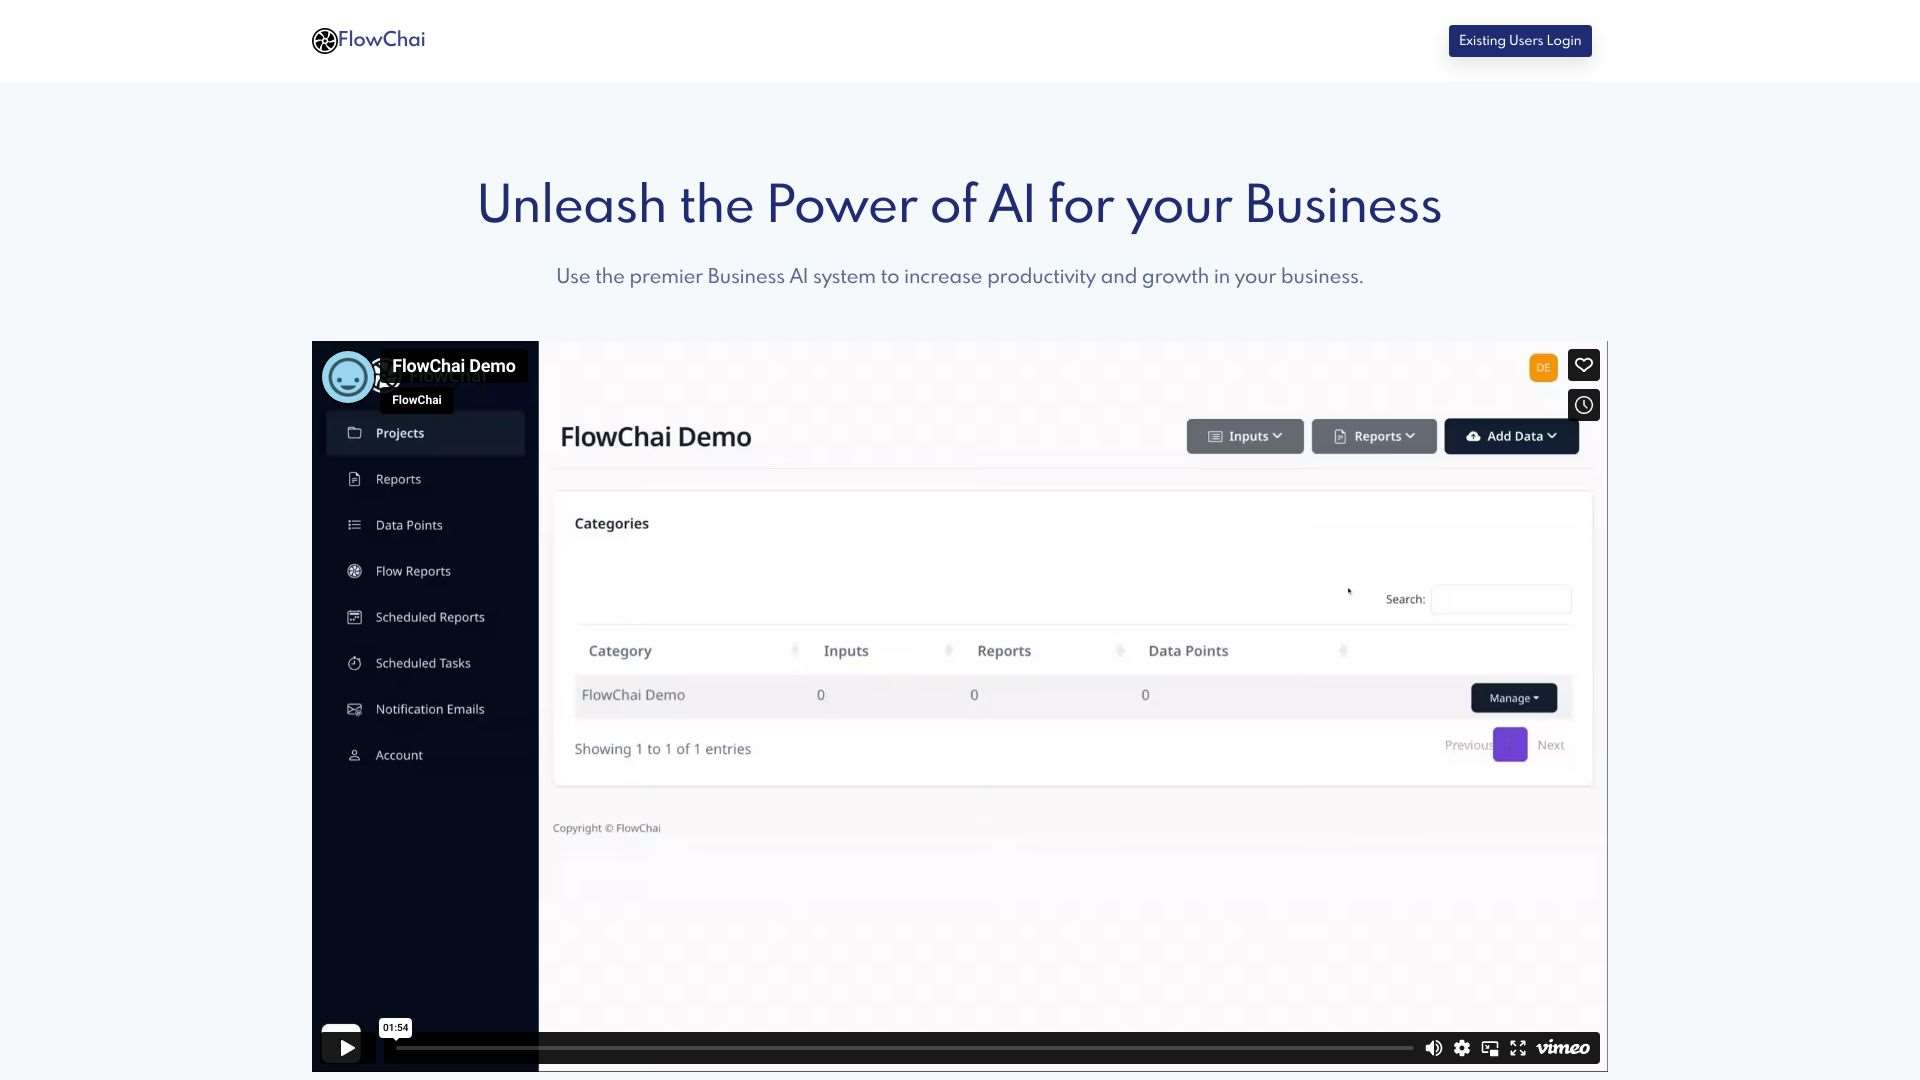Viewport: 1920px width, 1080px height.
Task: Expand the Inputs dropdown
Action: click(x=1244, y=436)
